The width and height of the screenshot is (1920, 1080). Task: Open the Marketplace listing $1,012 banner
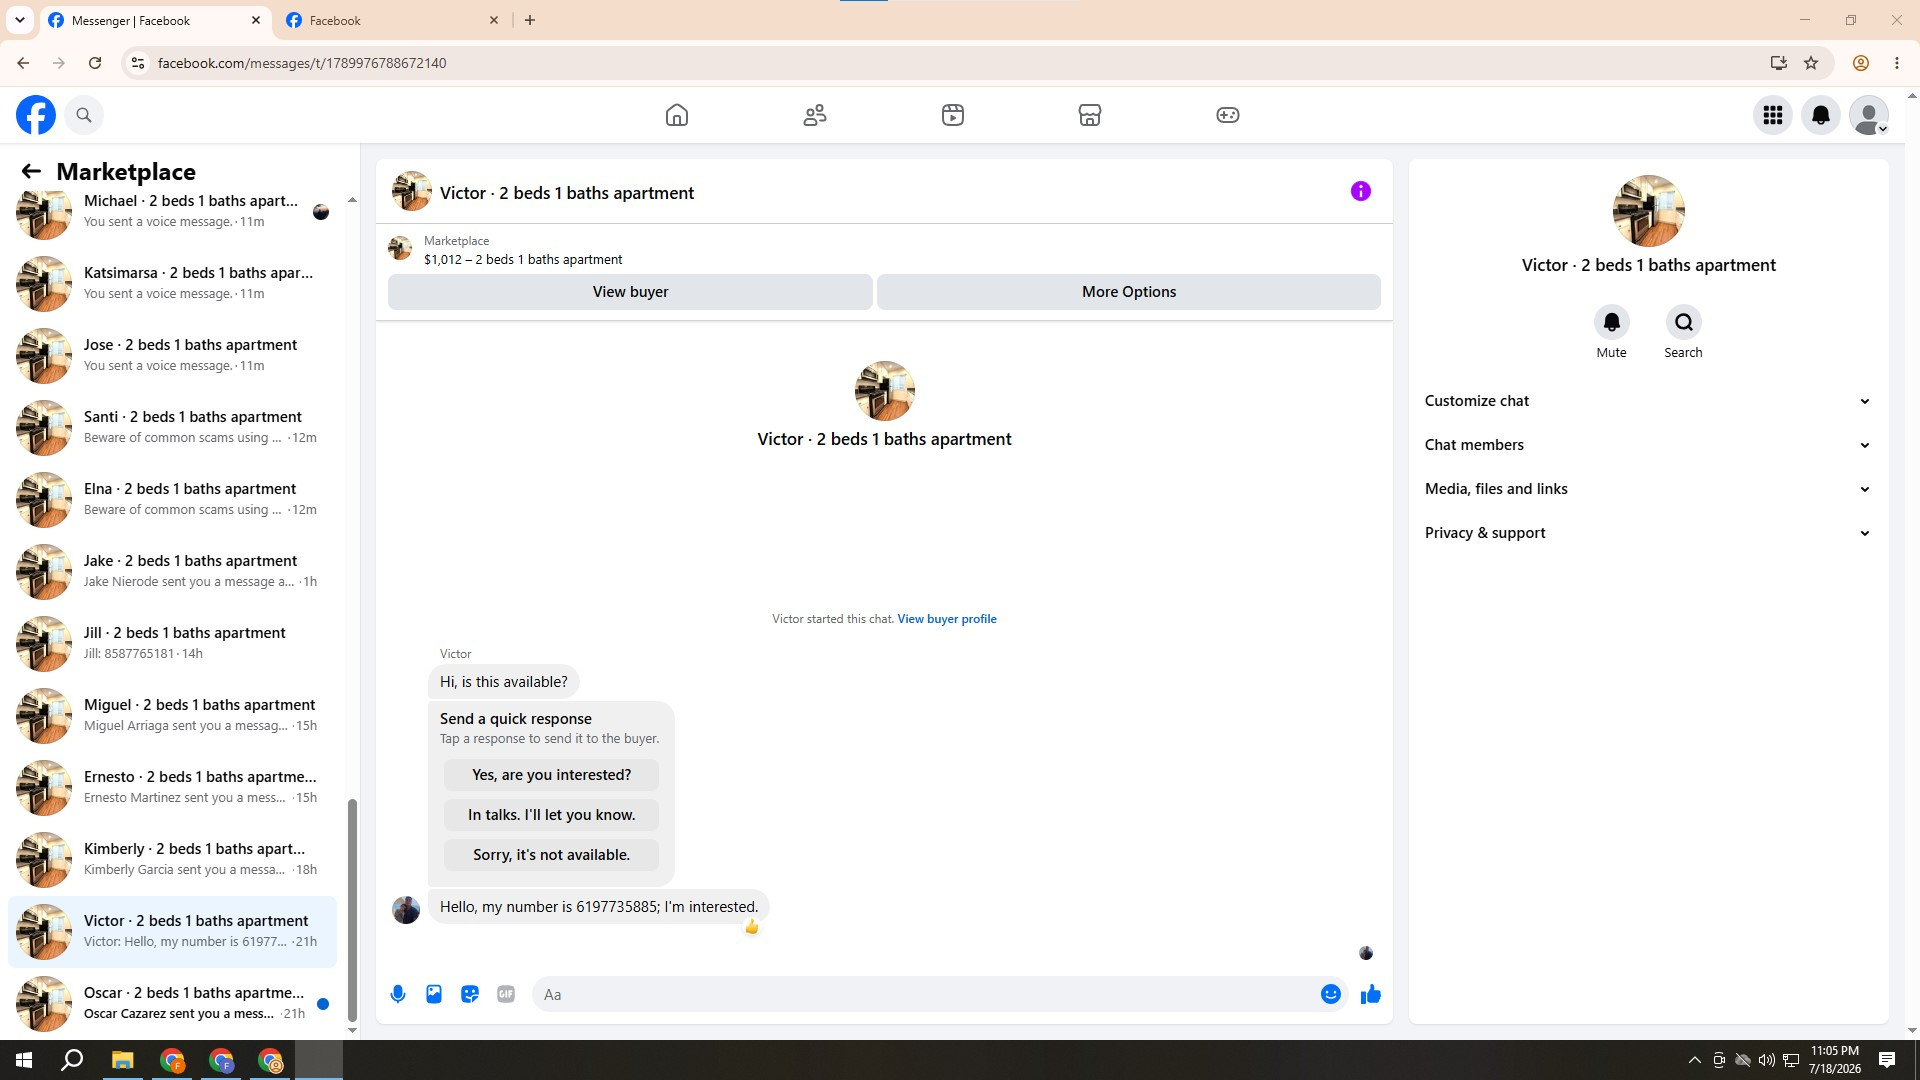[x=884, y=250]
